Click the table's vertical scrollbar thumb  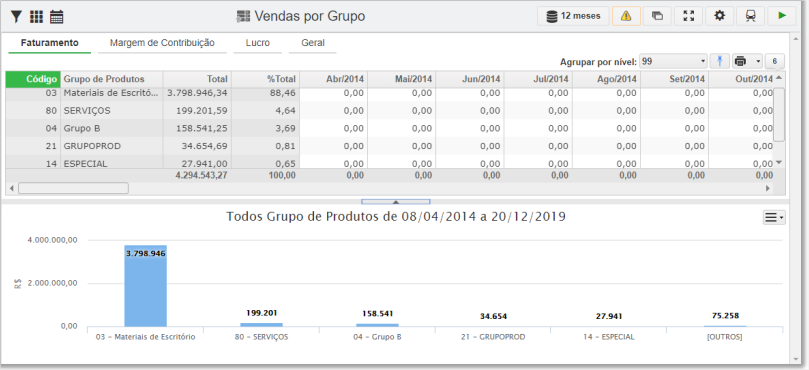tap(779, 114)
